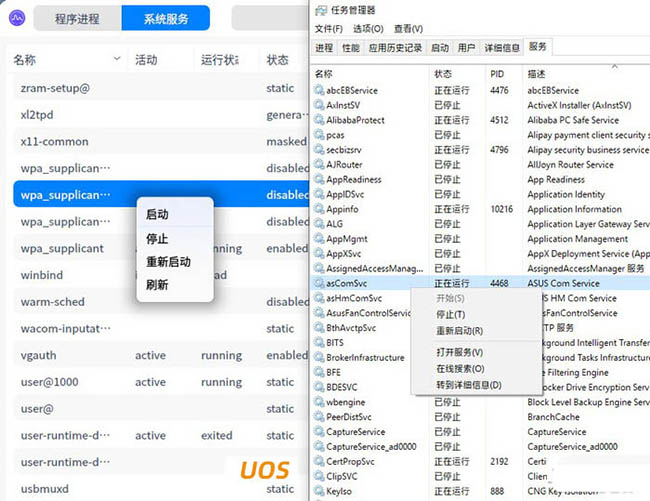The height and width of the screenshot is (501, 650).
Task: Open 文件(F) menu in Task Manager
Action: tap(328, 29)
